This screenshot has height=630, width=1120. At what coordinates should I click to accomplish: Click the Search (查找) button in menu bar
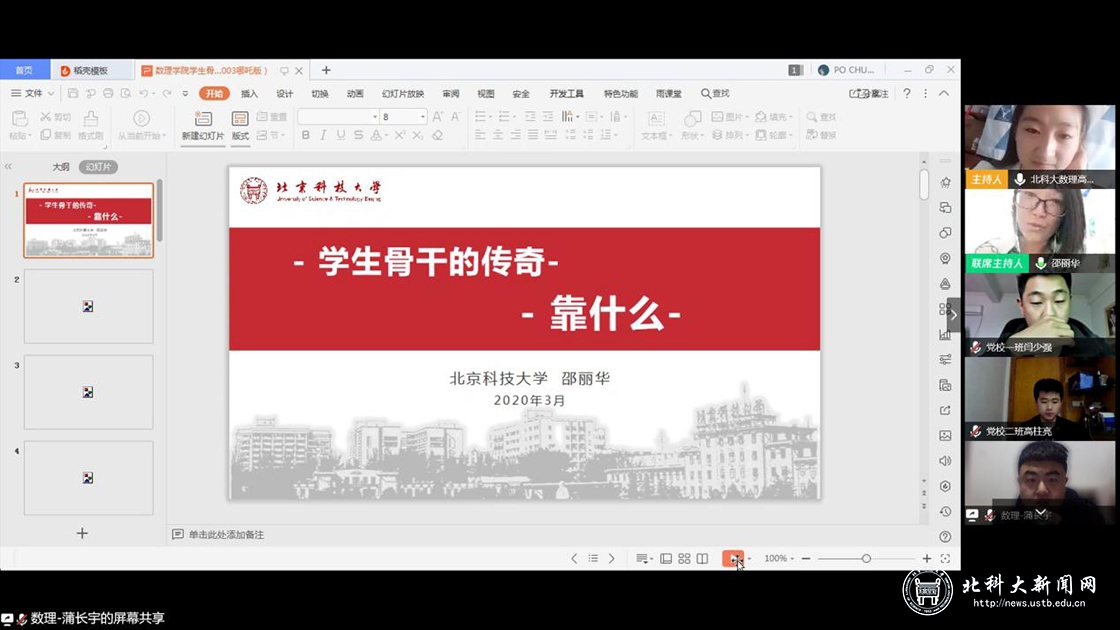point(715,93)
